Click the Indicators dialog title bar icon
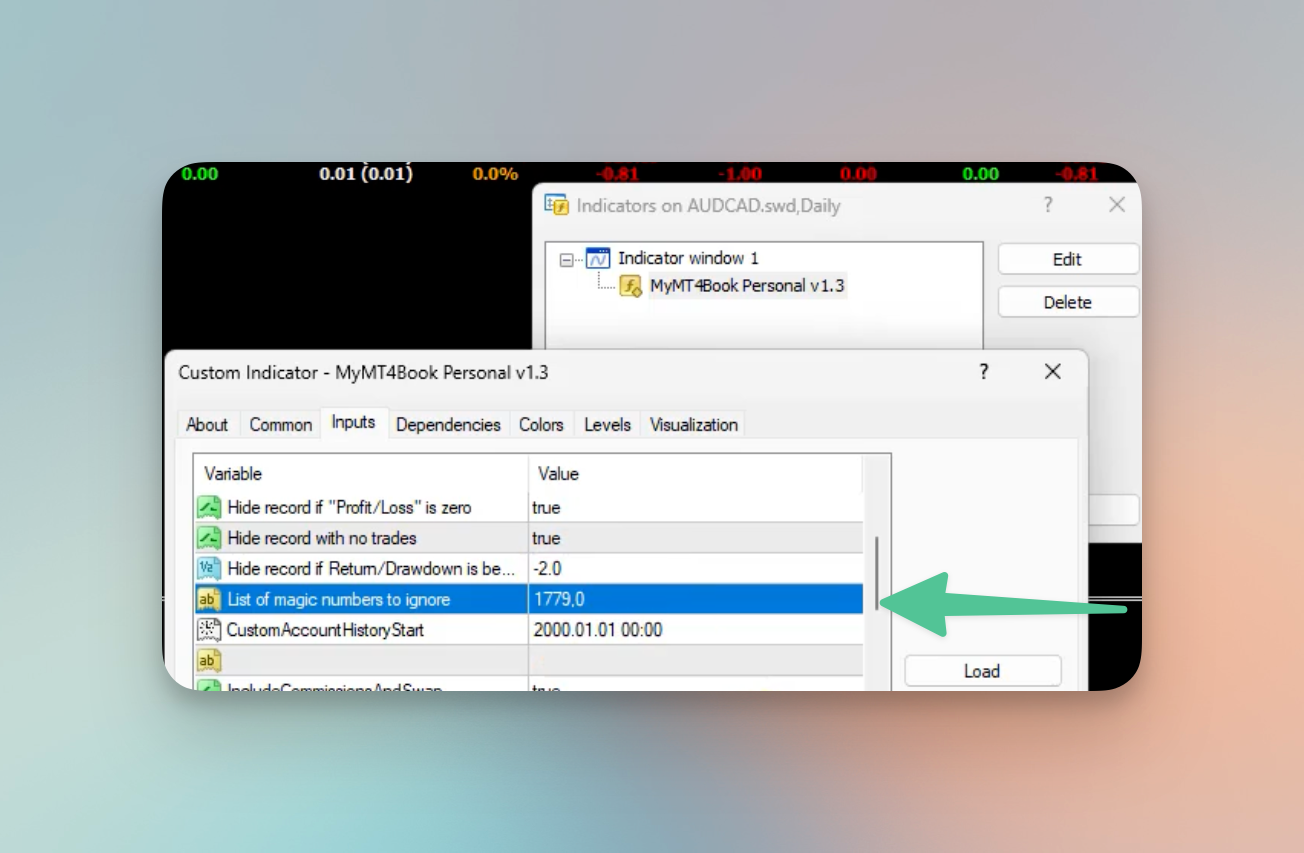Viewport: 1304px width, 853px height. [556, 205]
